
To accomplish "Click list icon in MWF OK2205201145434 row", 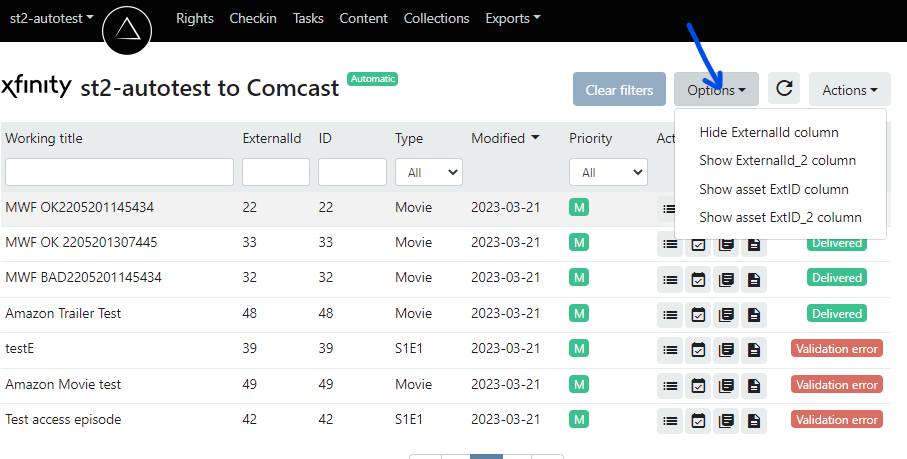I will [x=670, y=208].
